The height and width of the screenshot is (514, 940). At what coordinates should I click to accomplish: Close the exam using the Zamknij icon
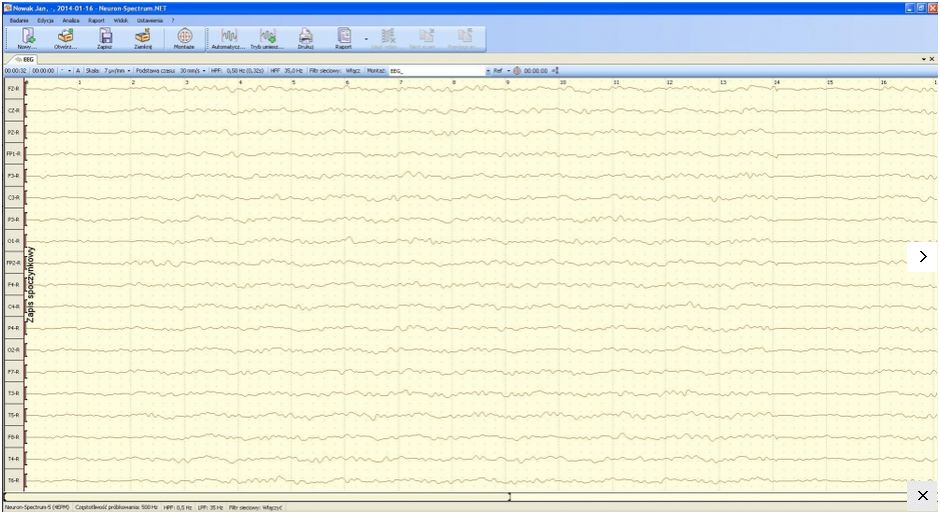143,37
